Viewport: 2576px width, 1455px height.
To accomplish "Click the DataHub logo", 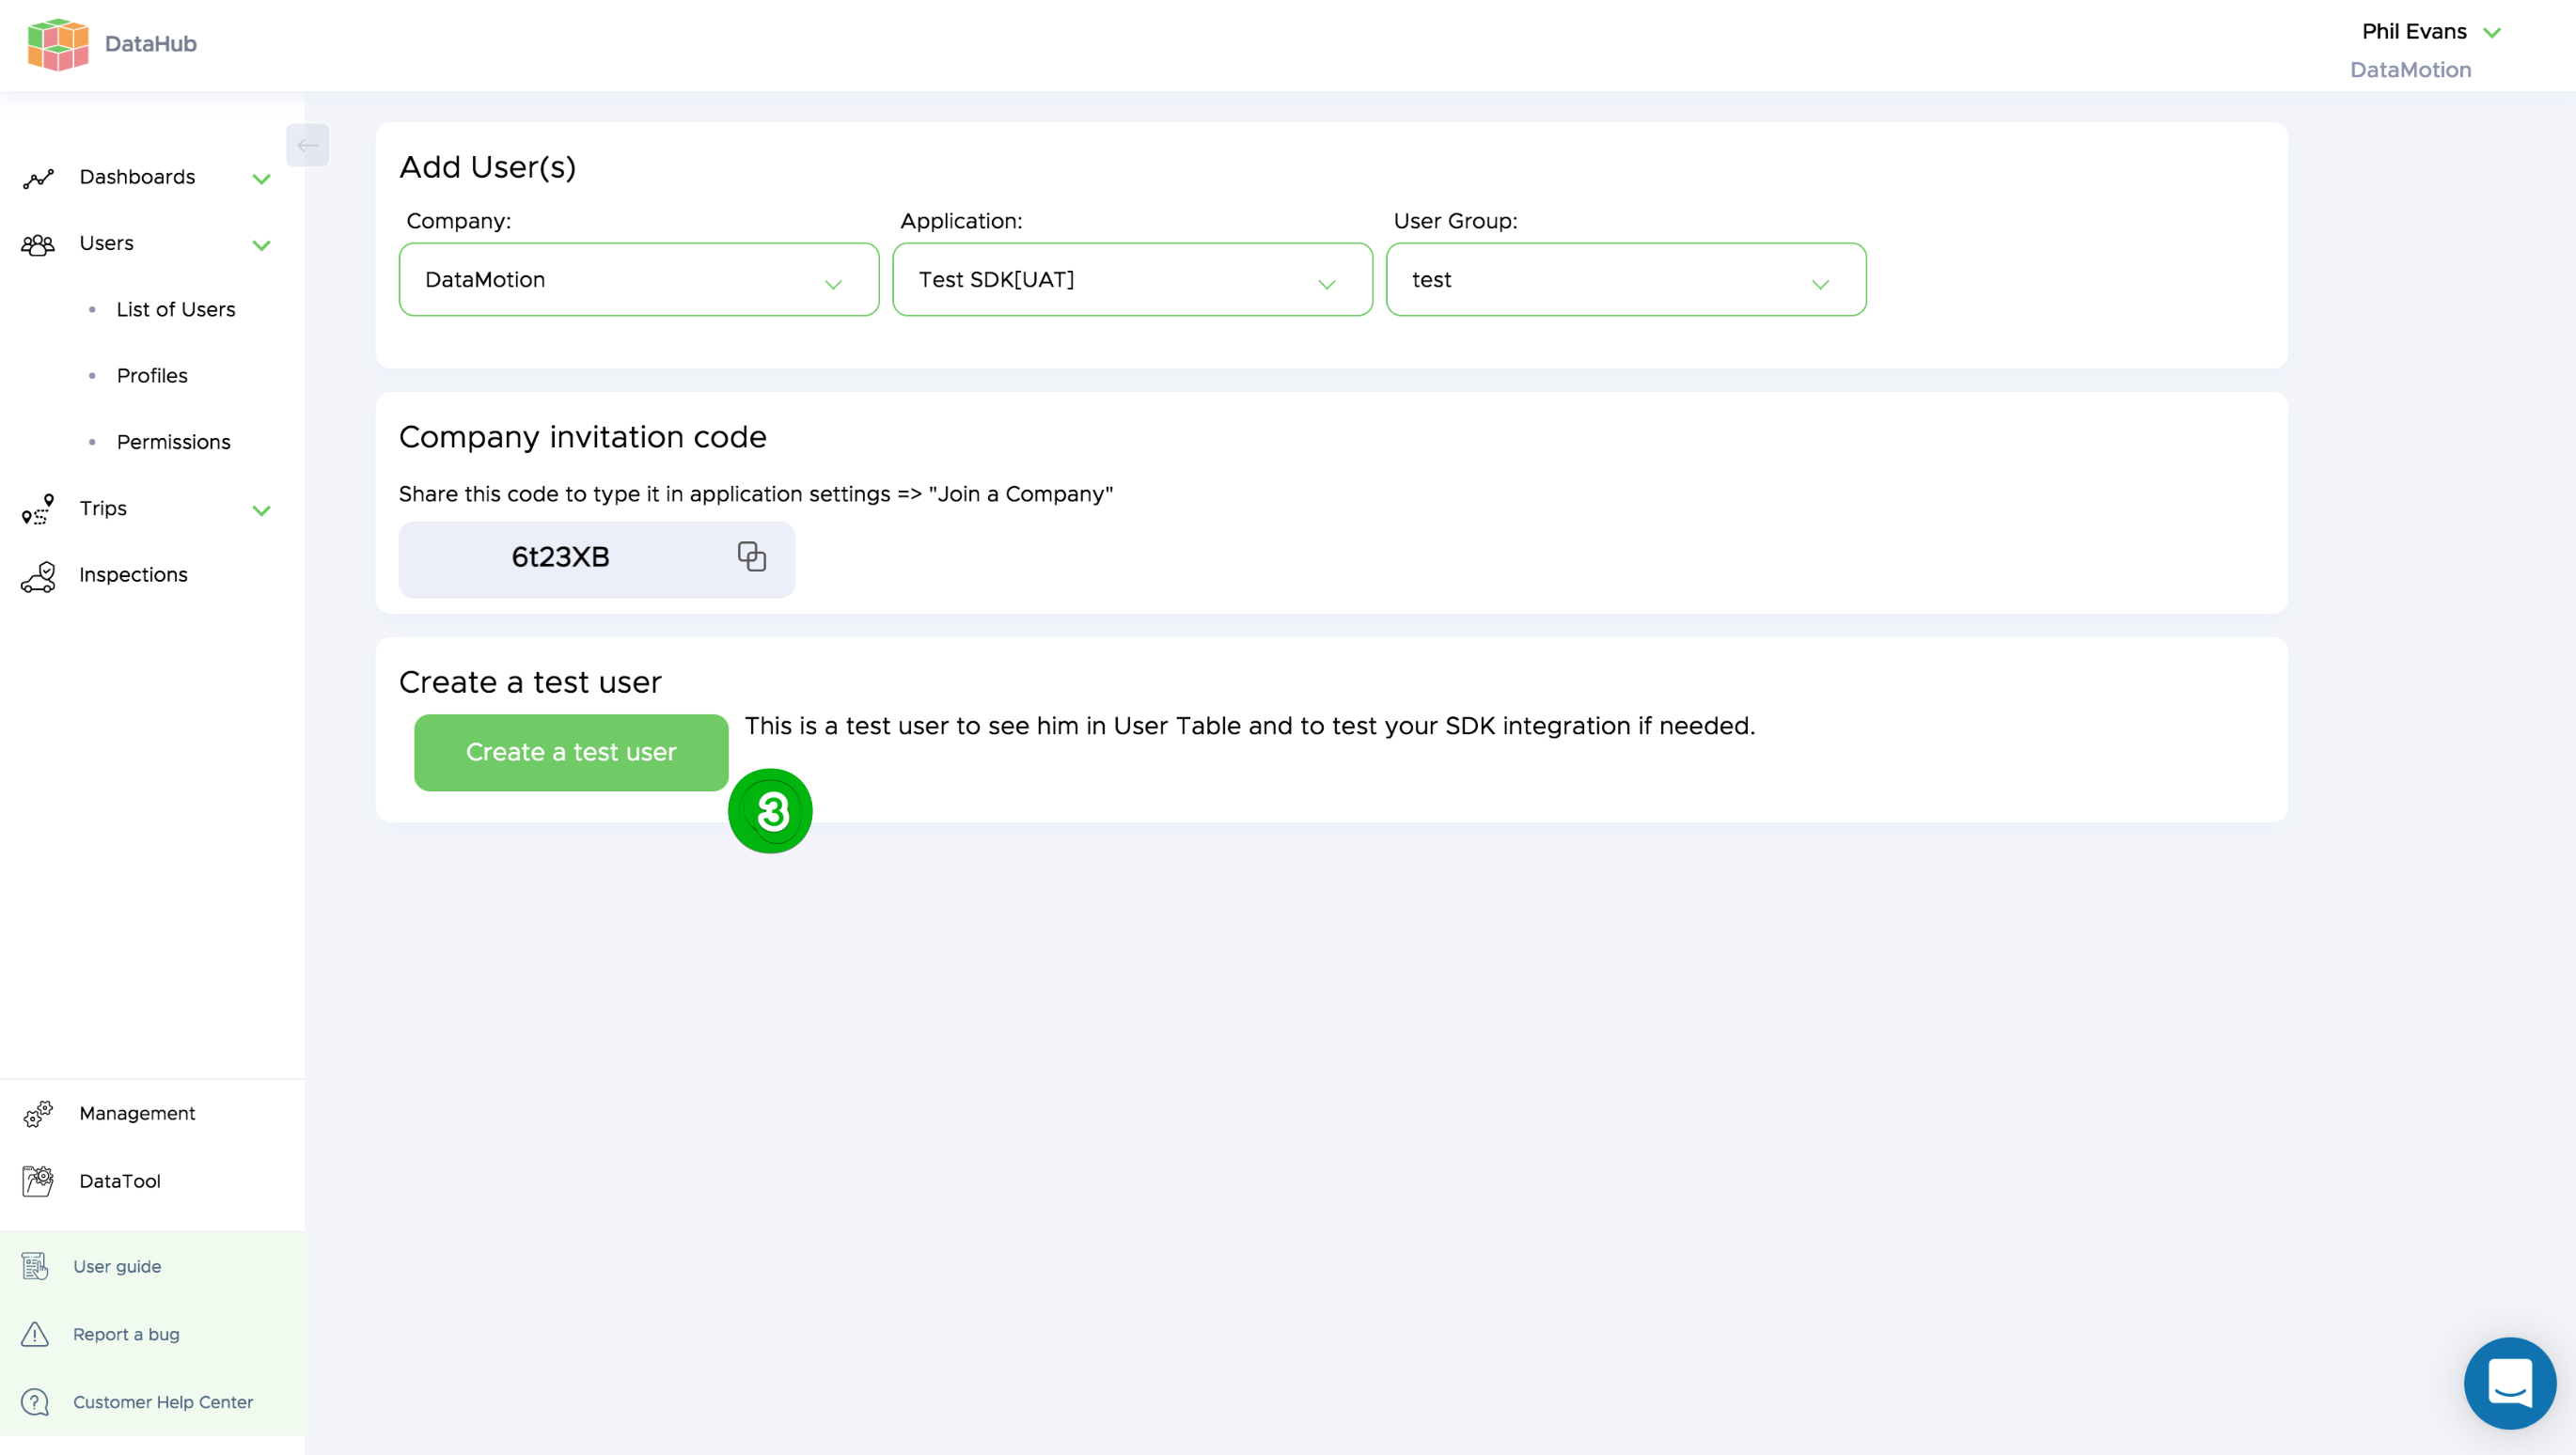I will (x=58, y=44).
